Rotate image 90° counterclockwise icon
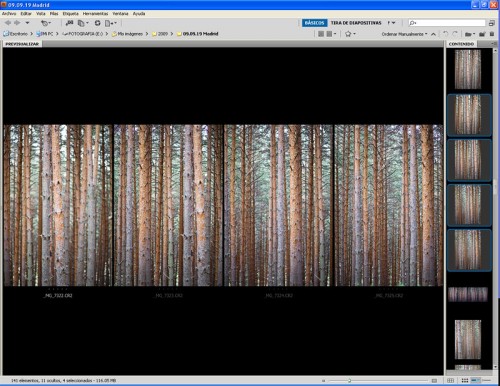This screenshot has height=386, width=500. [x=446, y=34]
